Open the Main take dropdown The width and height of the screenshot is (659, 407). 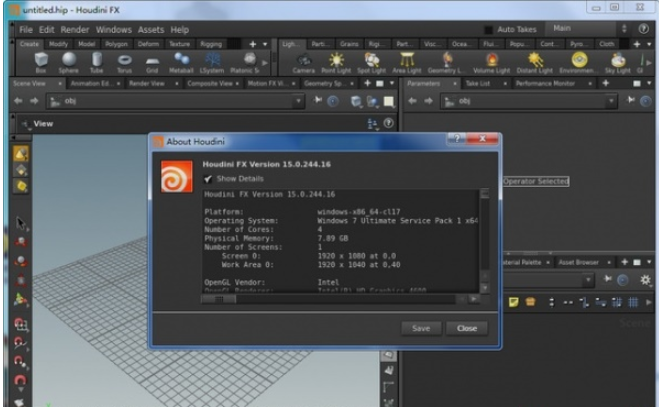pos(586,29)
